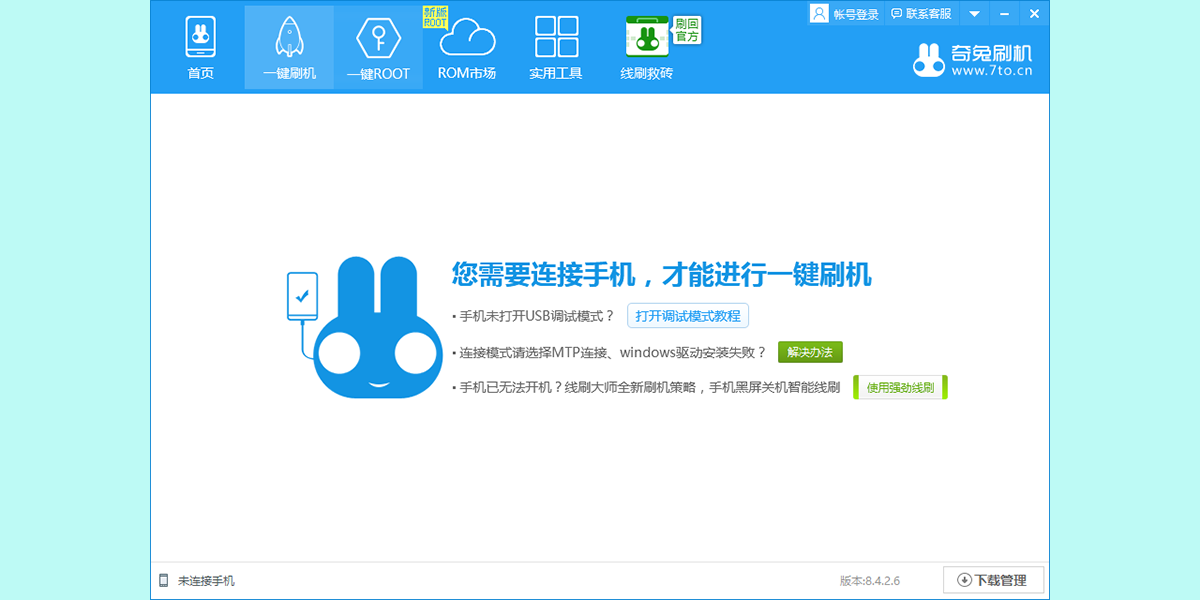Open the 首页 home phone icon
The height and width of the screenshot is (600, 1200).
pyautogui.click(x=200, y=38)
